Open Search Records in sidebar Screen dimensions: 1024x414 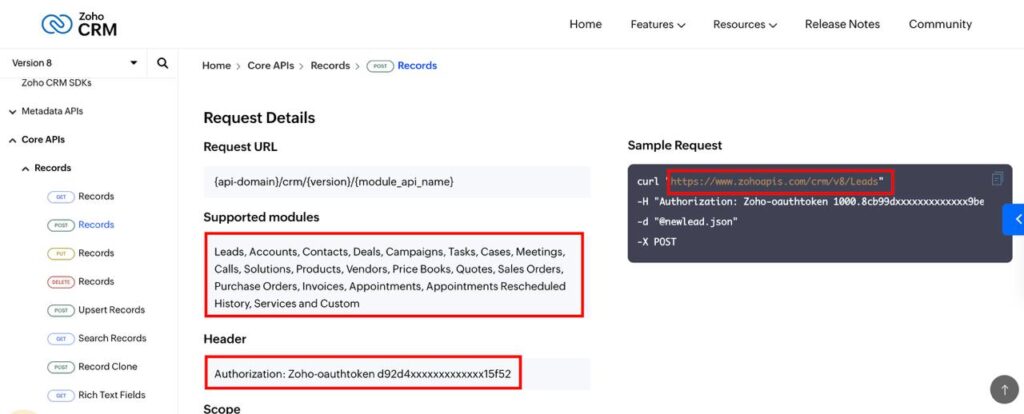pyautogui.click(x=97, y=338)
